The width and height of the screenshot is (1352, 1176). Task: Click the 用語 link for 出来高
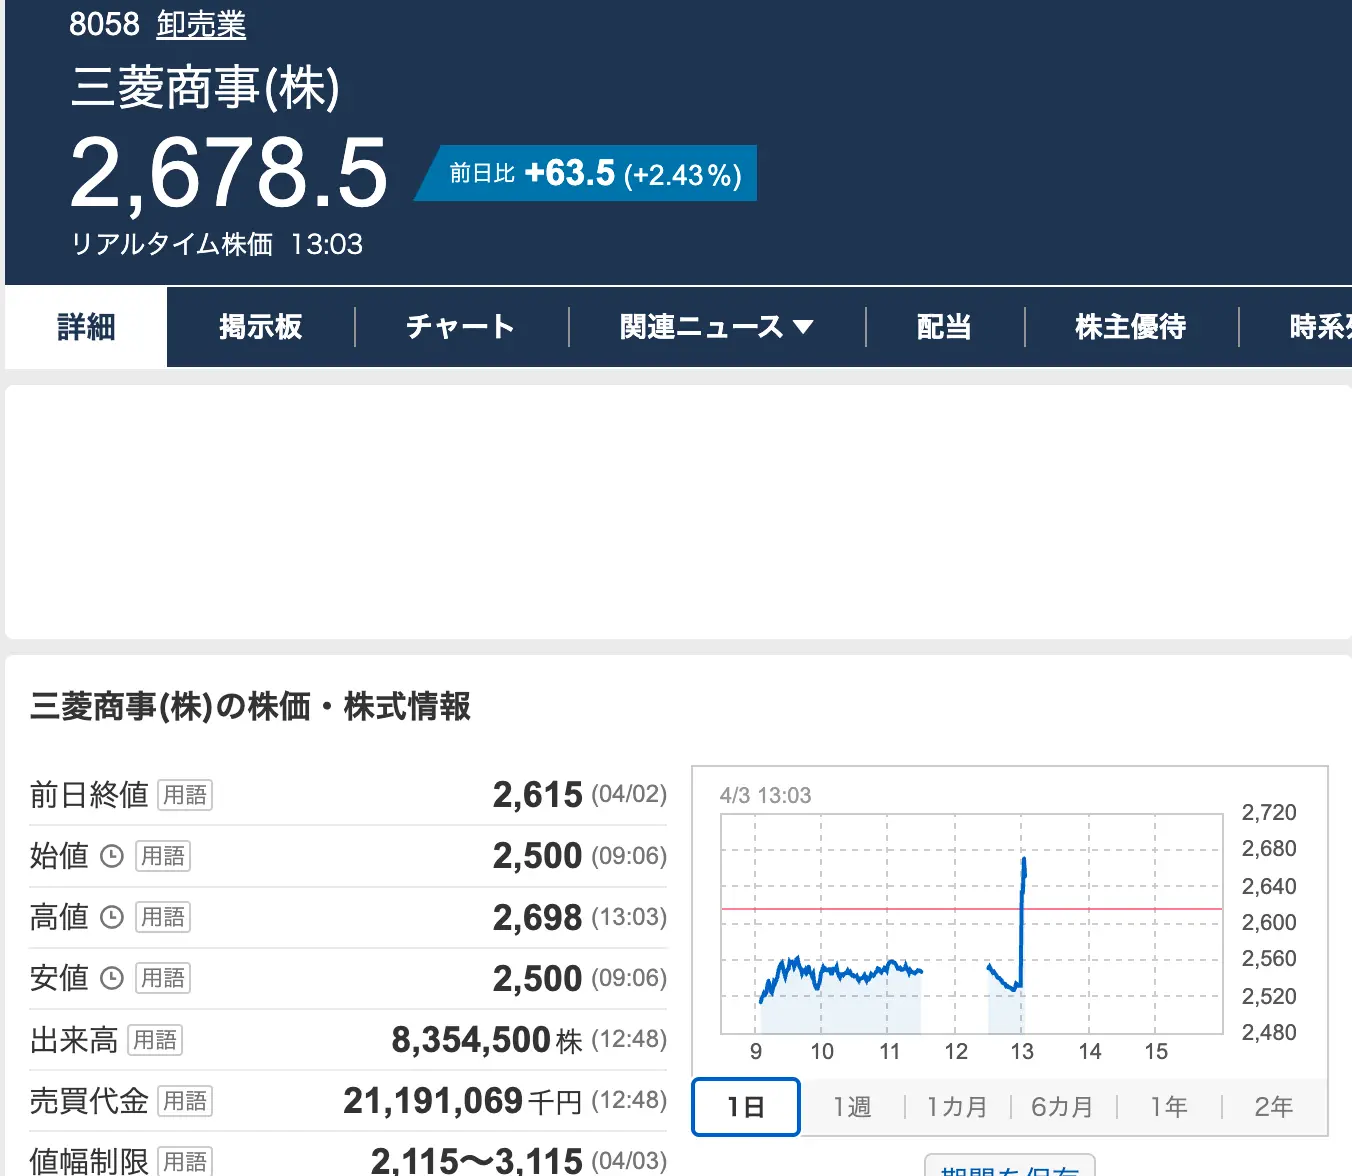pos(155,1040)
